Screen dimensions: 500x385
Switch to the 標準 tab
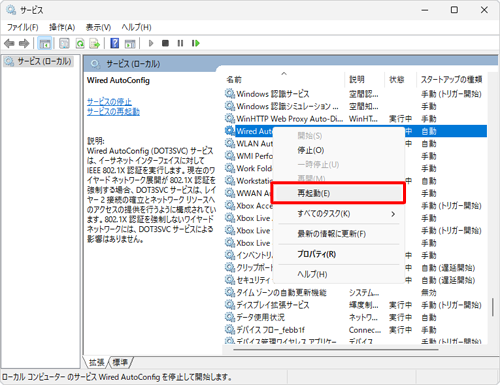pyautogui.click(x=120, y=362)
